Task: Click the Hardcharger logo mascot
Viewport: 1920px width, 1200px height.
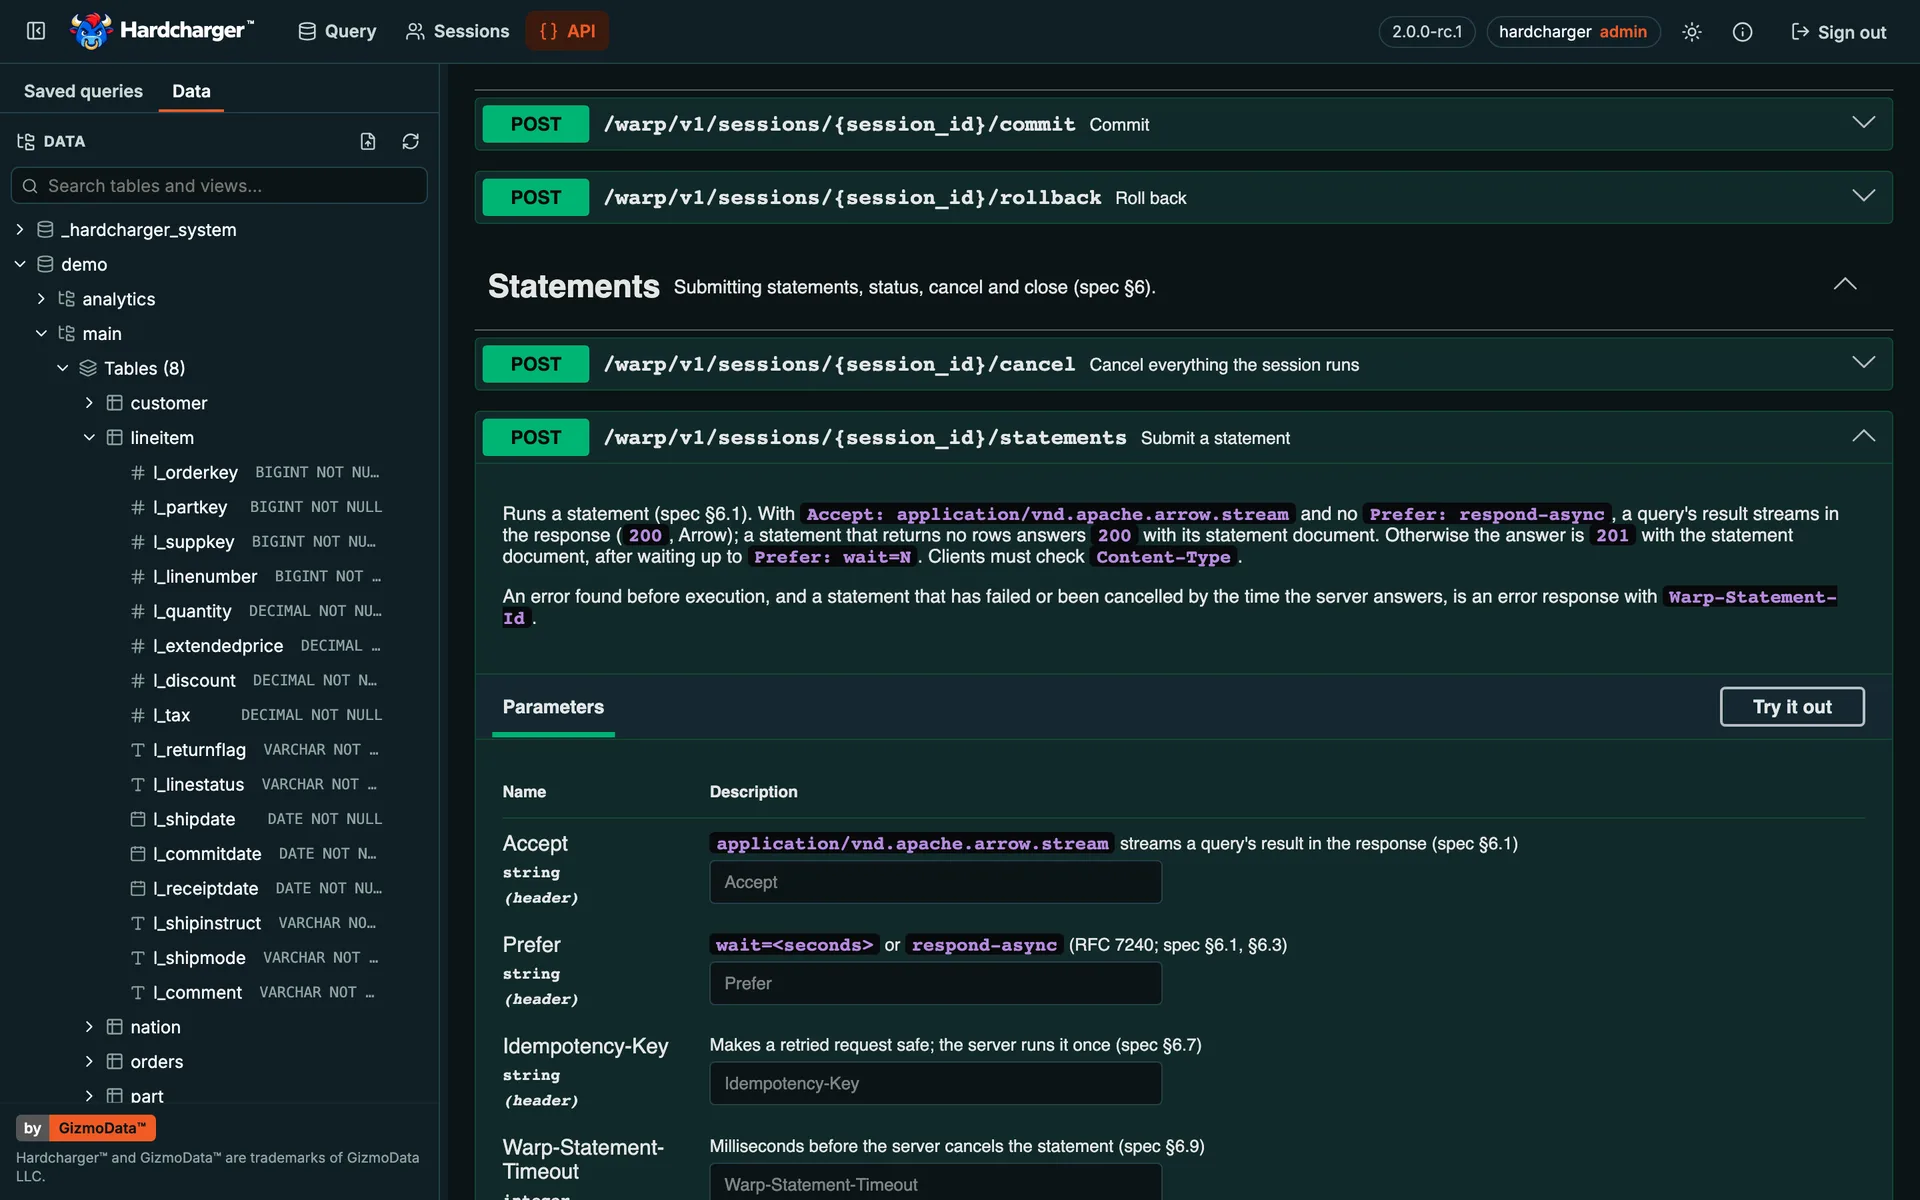Action: tap(90, 31)
